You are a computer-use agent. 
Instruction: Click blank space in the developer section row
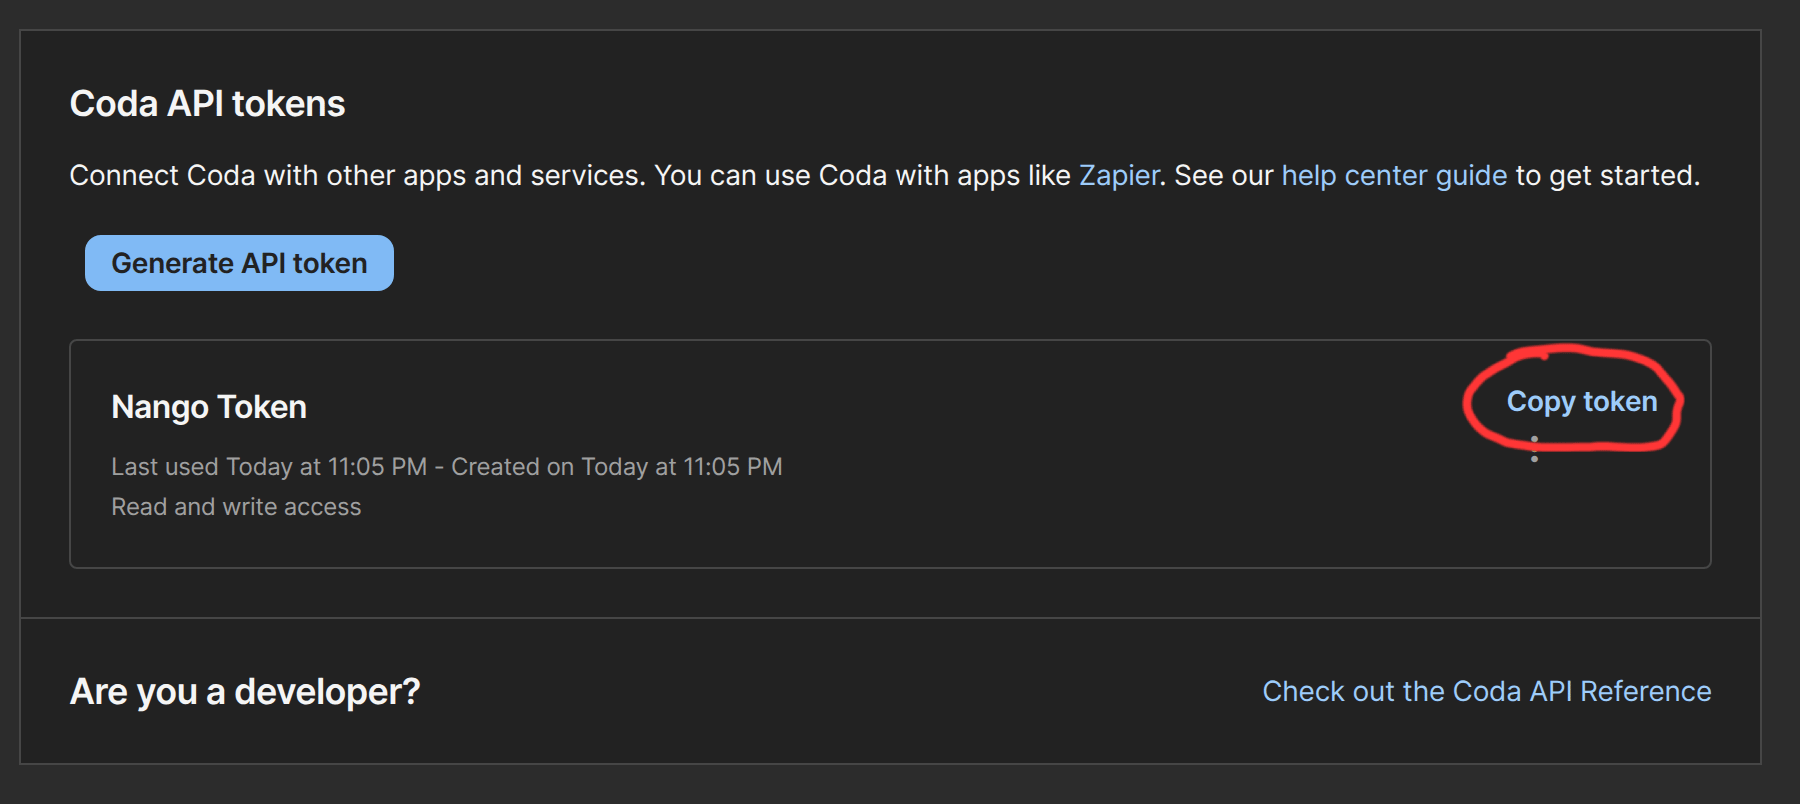pyautogui.click(x=840, y=691)
